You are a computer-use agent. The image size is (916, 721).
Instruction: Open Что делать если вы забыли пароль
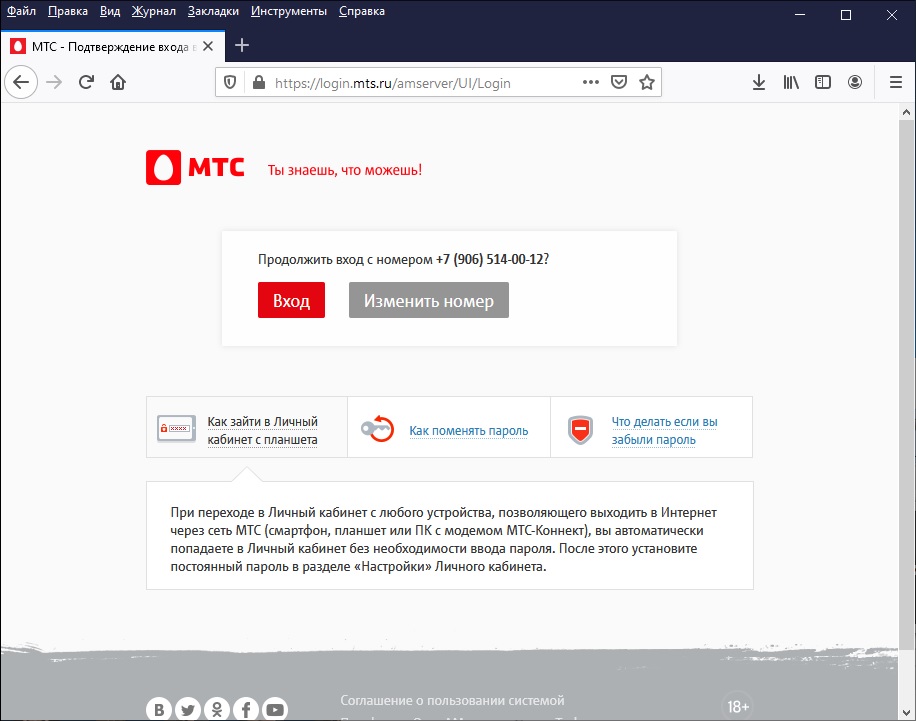pyautogui.click(x=664, y=431)
